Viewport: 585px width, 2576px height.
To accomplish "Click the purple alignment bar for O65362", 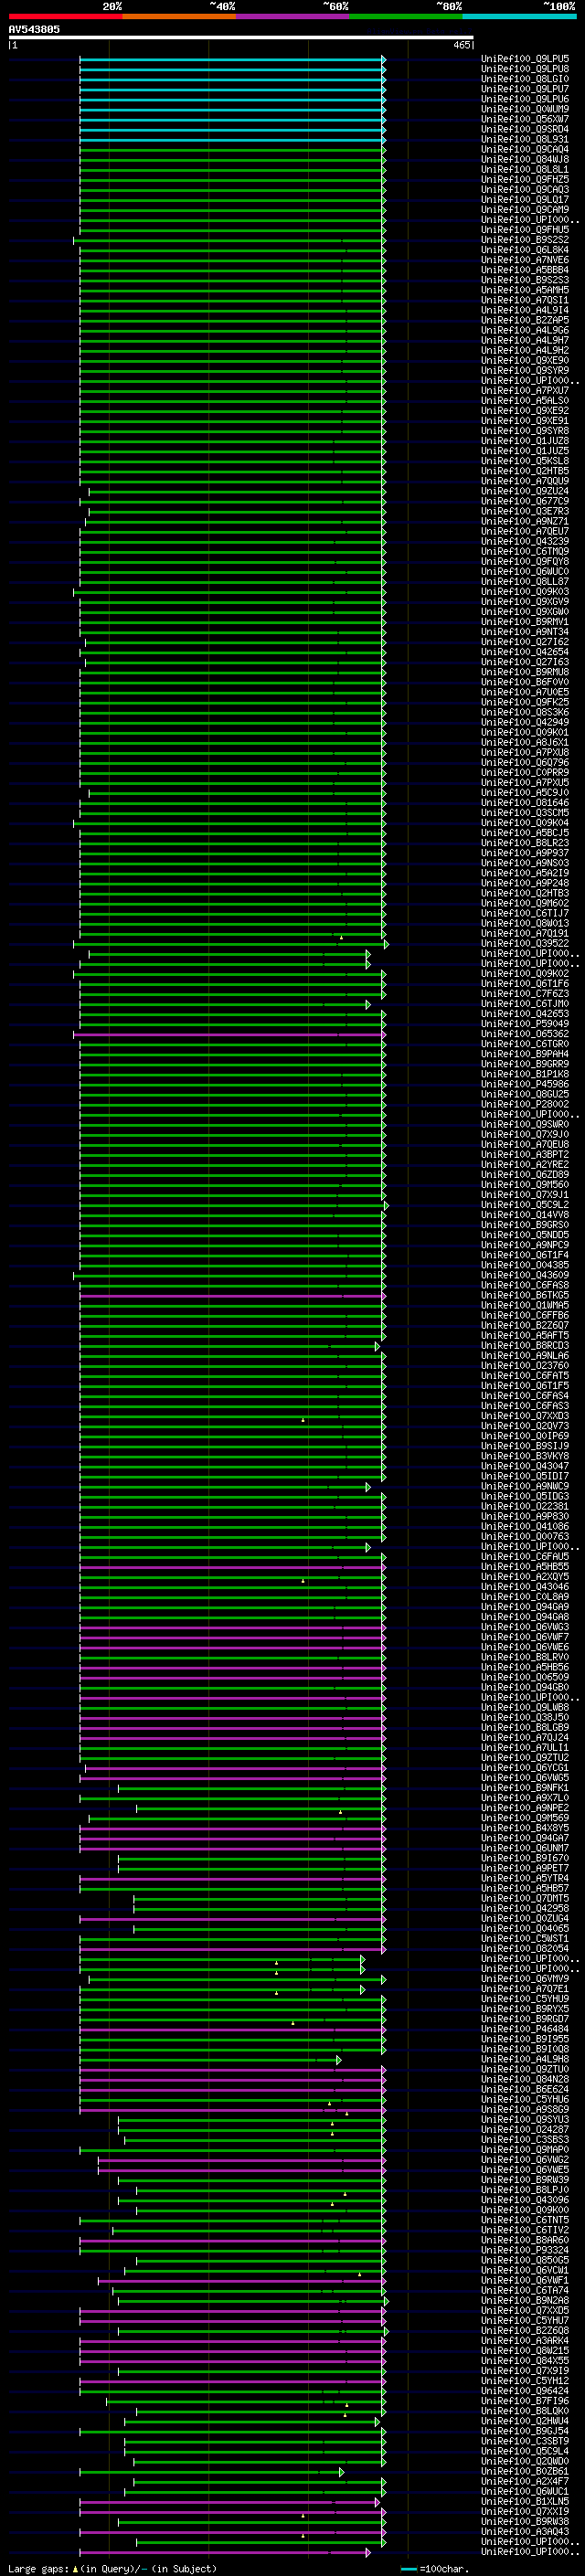I will [x=229, y=1035].
